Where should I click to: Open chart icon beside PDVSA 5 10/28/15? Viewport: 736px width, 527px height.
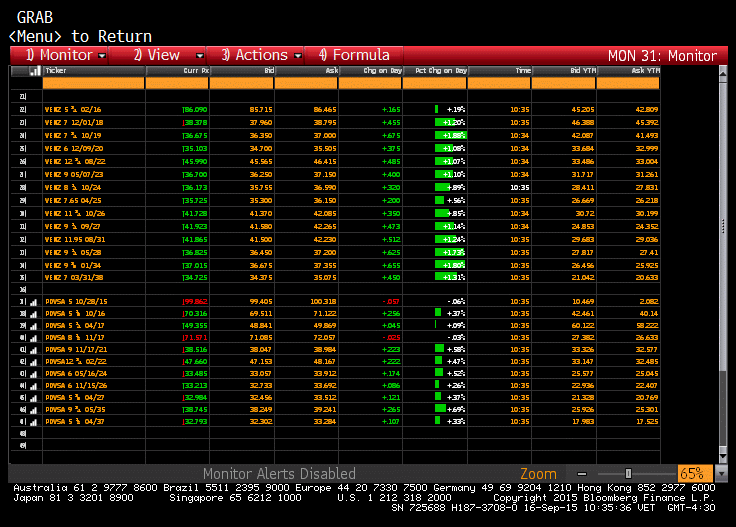[33, 302]
